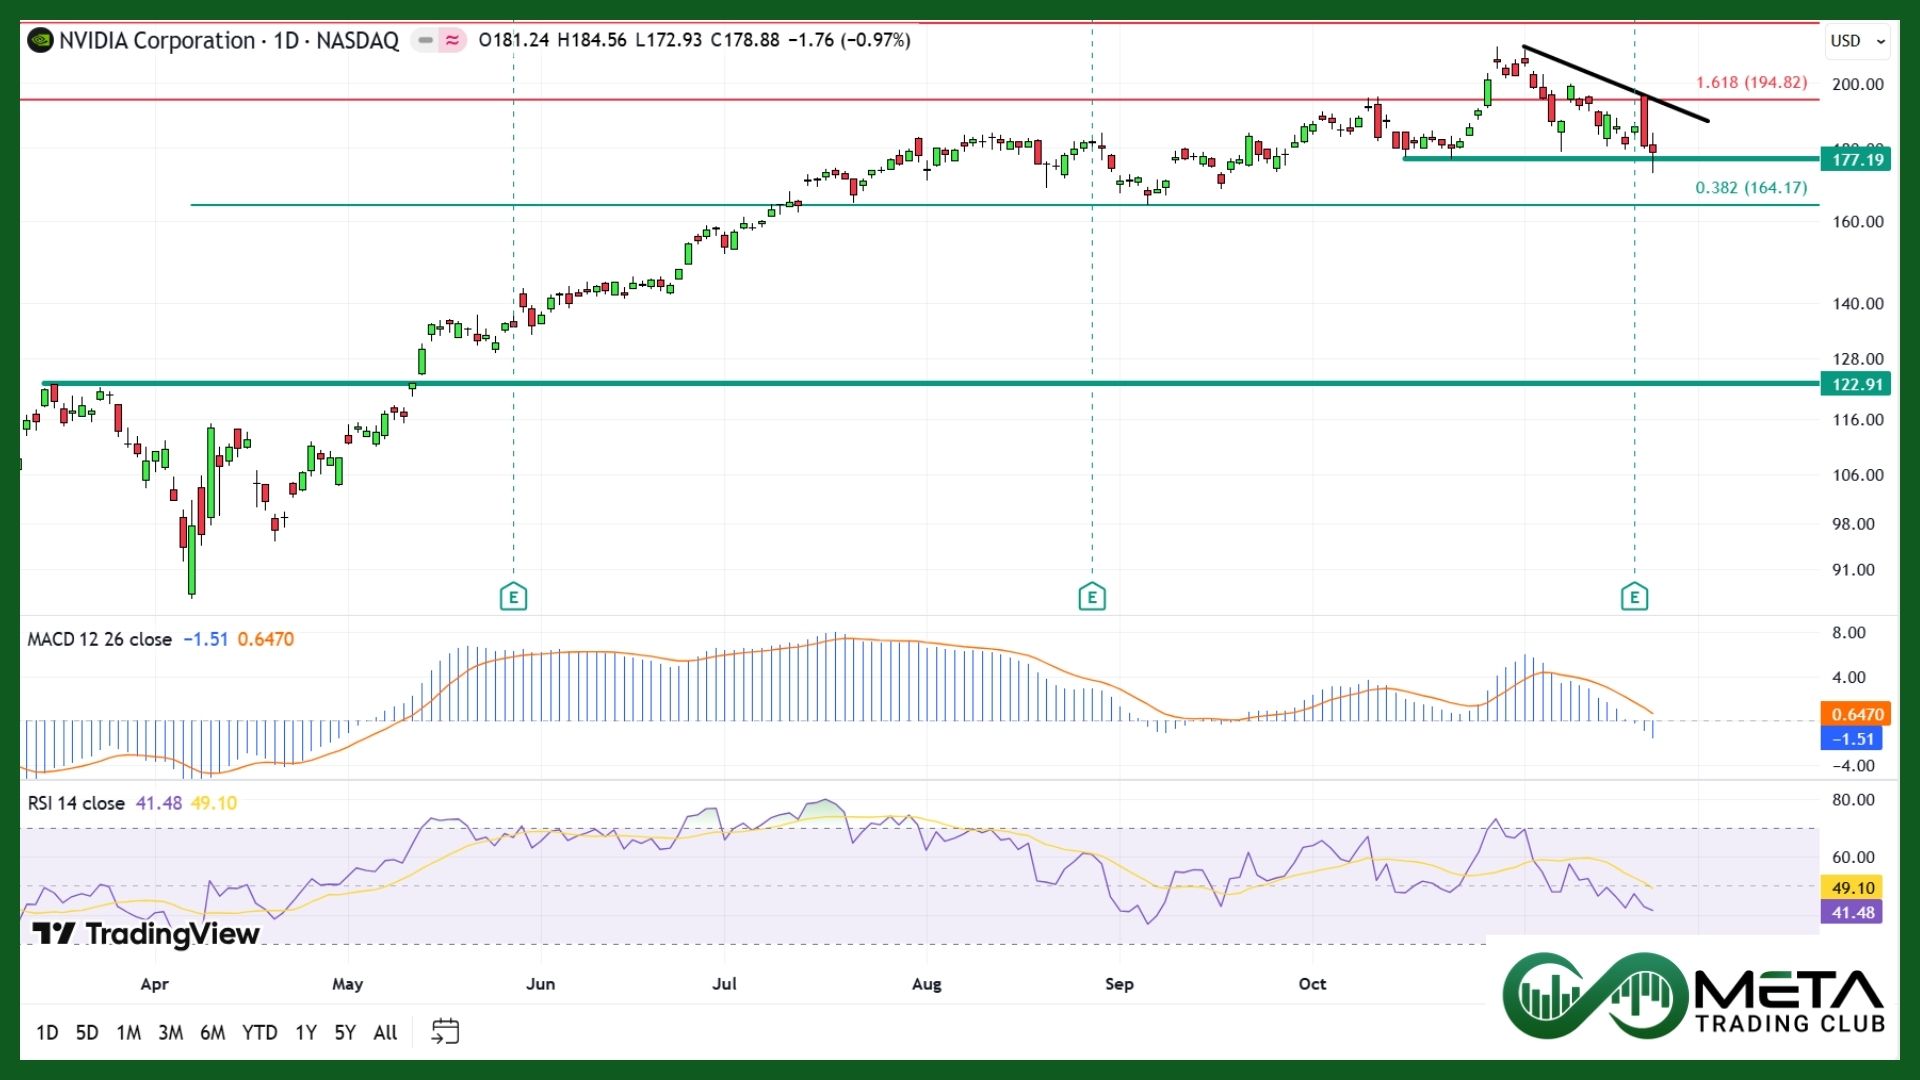Open the USD currency dropdown
Viewport: 1920px width, 1080px height.
pyautogui.click(x=1857, y=41)
